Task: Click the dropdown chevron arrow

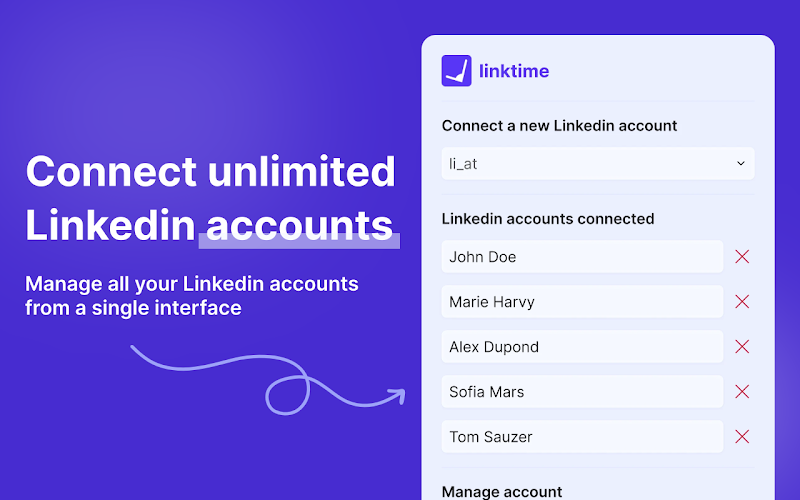Action: pos(741,163)
